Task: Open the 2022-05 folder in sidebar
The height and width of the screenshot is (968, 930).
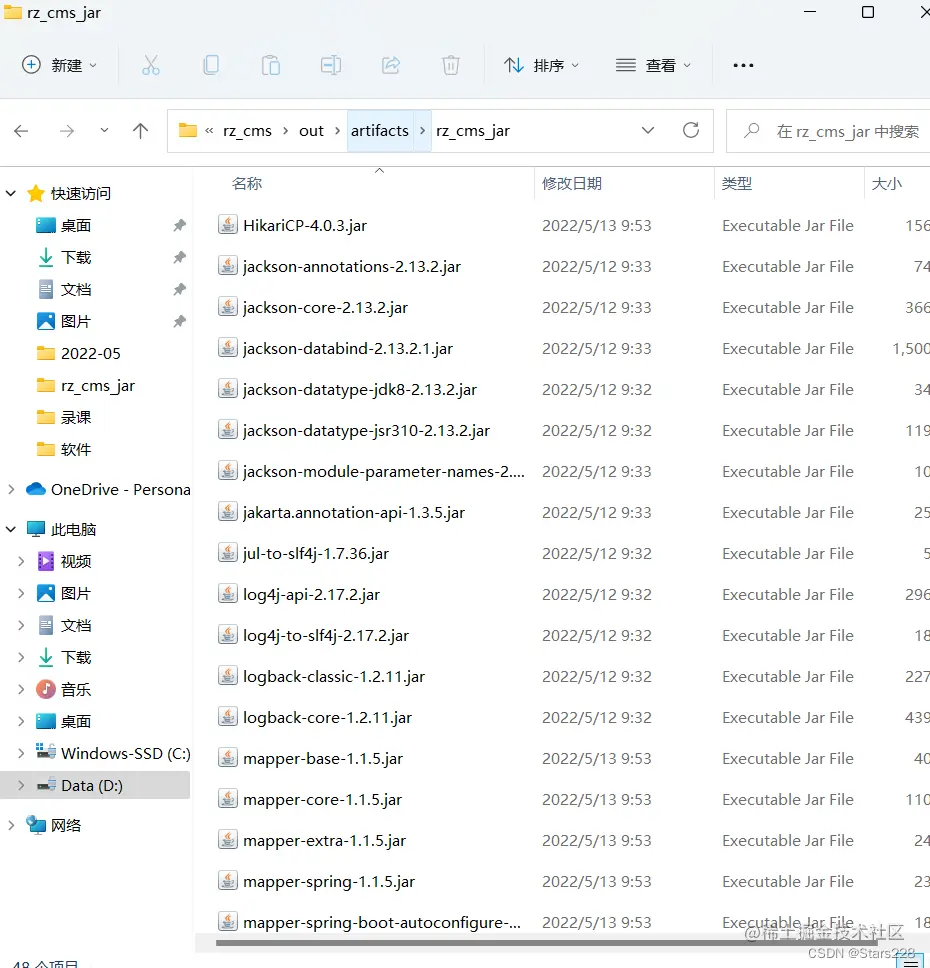Action: tap(91, 354)
